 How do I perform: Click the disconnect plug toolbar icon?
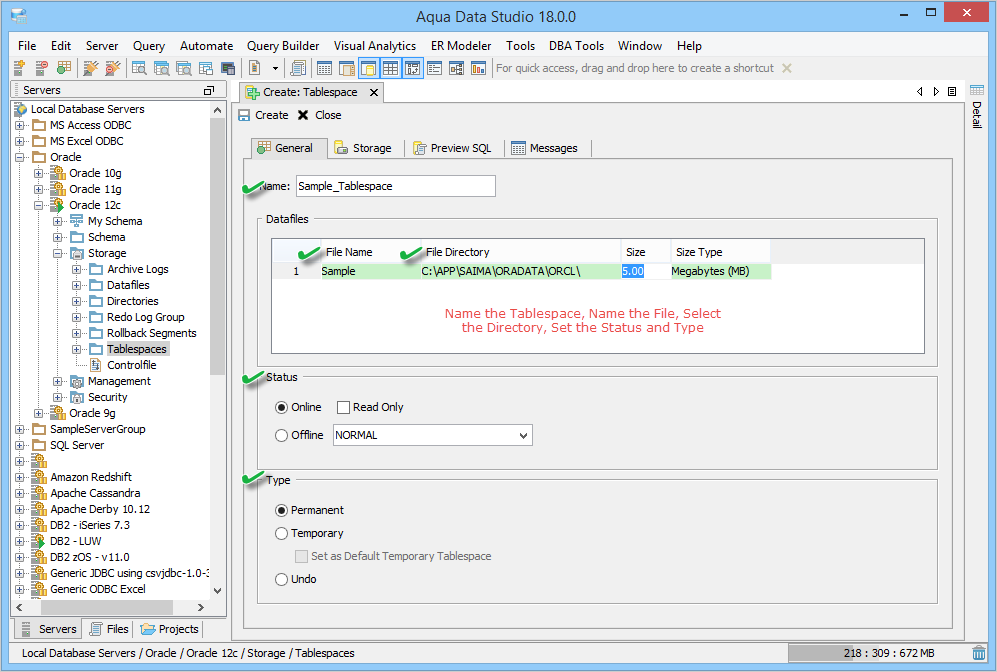(113, 67)
